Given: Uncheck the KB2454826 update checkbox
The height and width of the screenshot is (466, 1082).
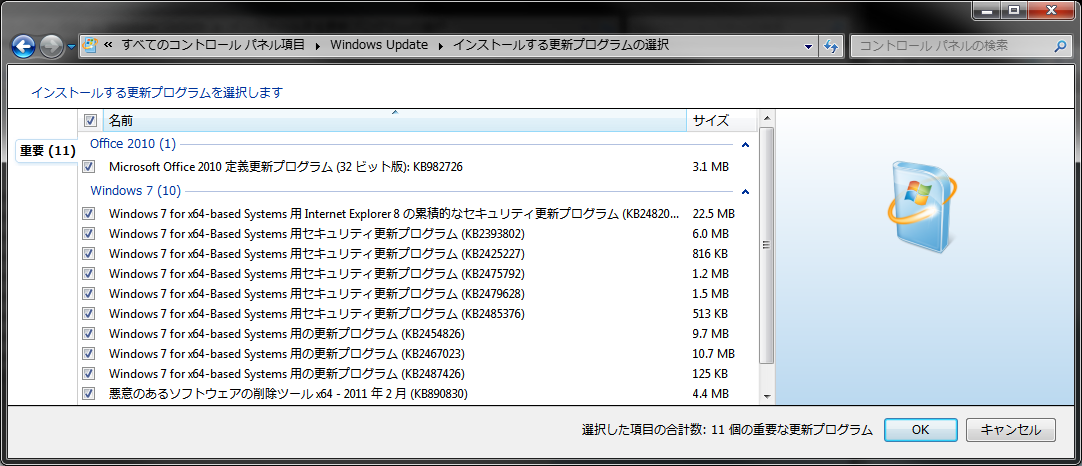Looking at the screenshot, I should click(x=88, y=333).
